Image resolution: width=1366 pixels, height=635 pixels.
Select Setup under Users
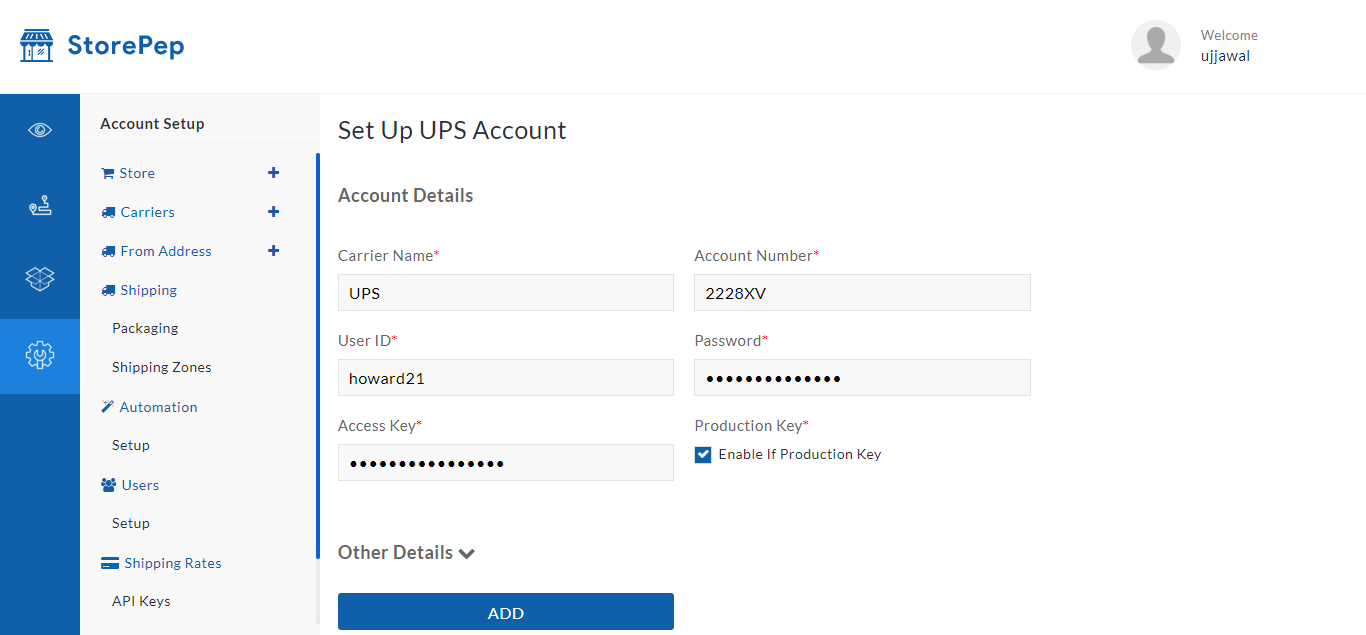pos(131,523)
